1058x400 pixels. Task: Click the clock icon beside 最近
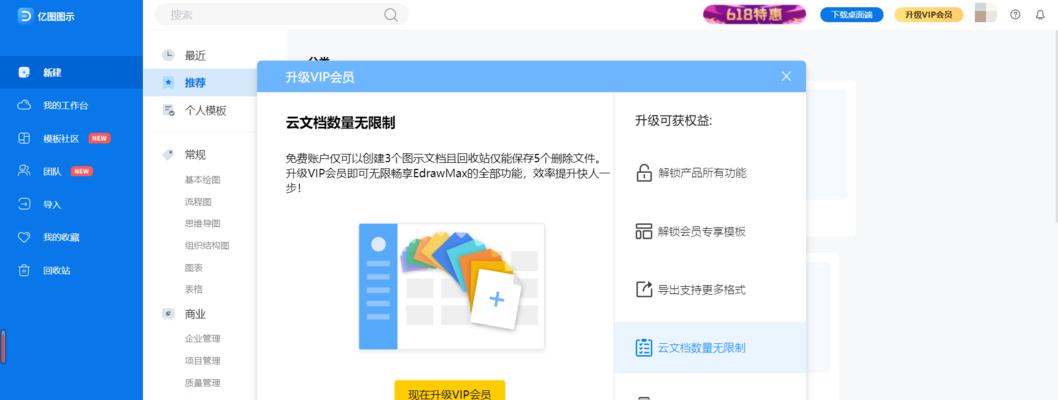click(x=169, y=55)
